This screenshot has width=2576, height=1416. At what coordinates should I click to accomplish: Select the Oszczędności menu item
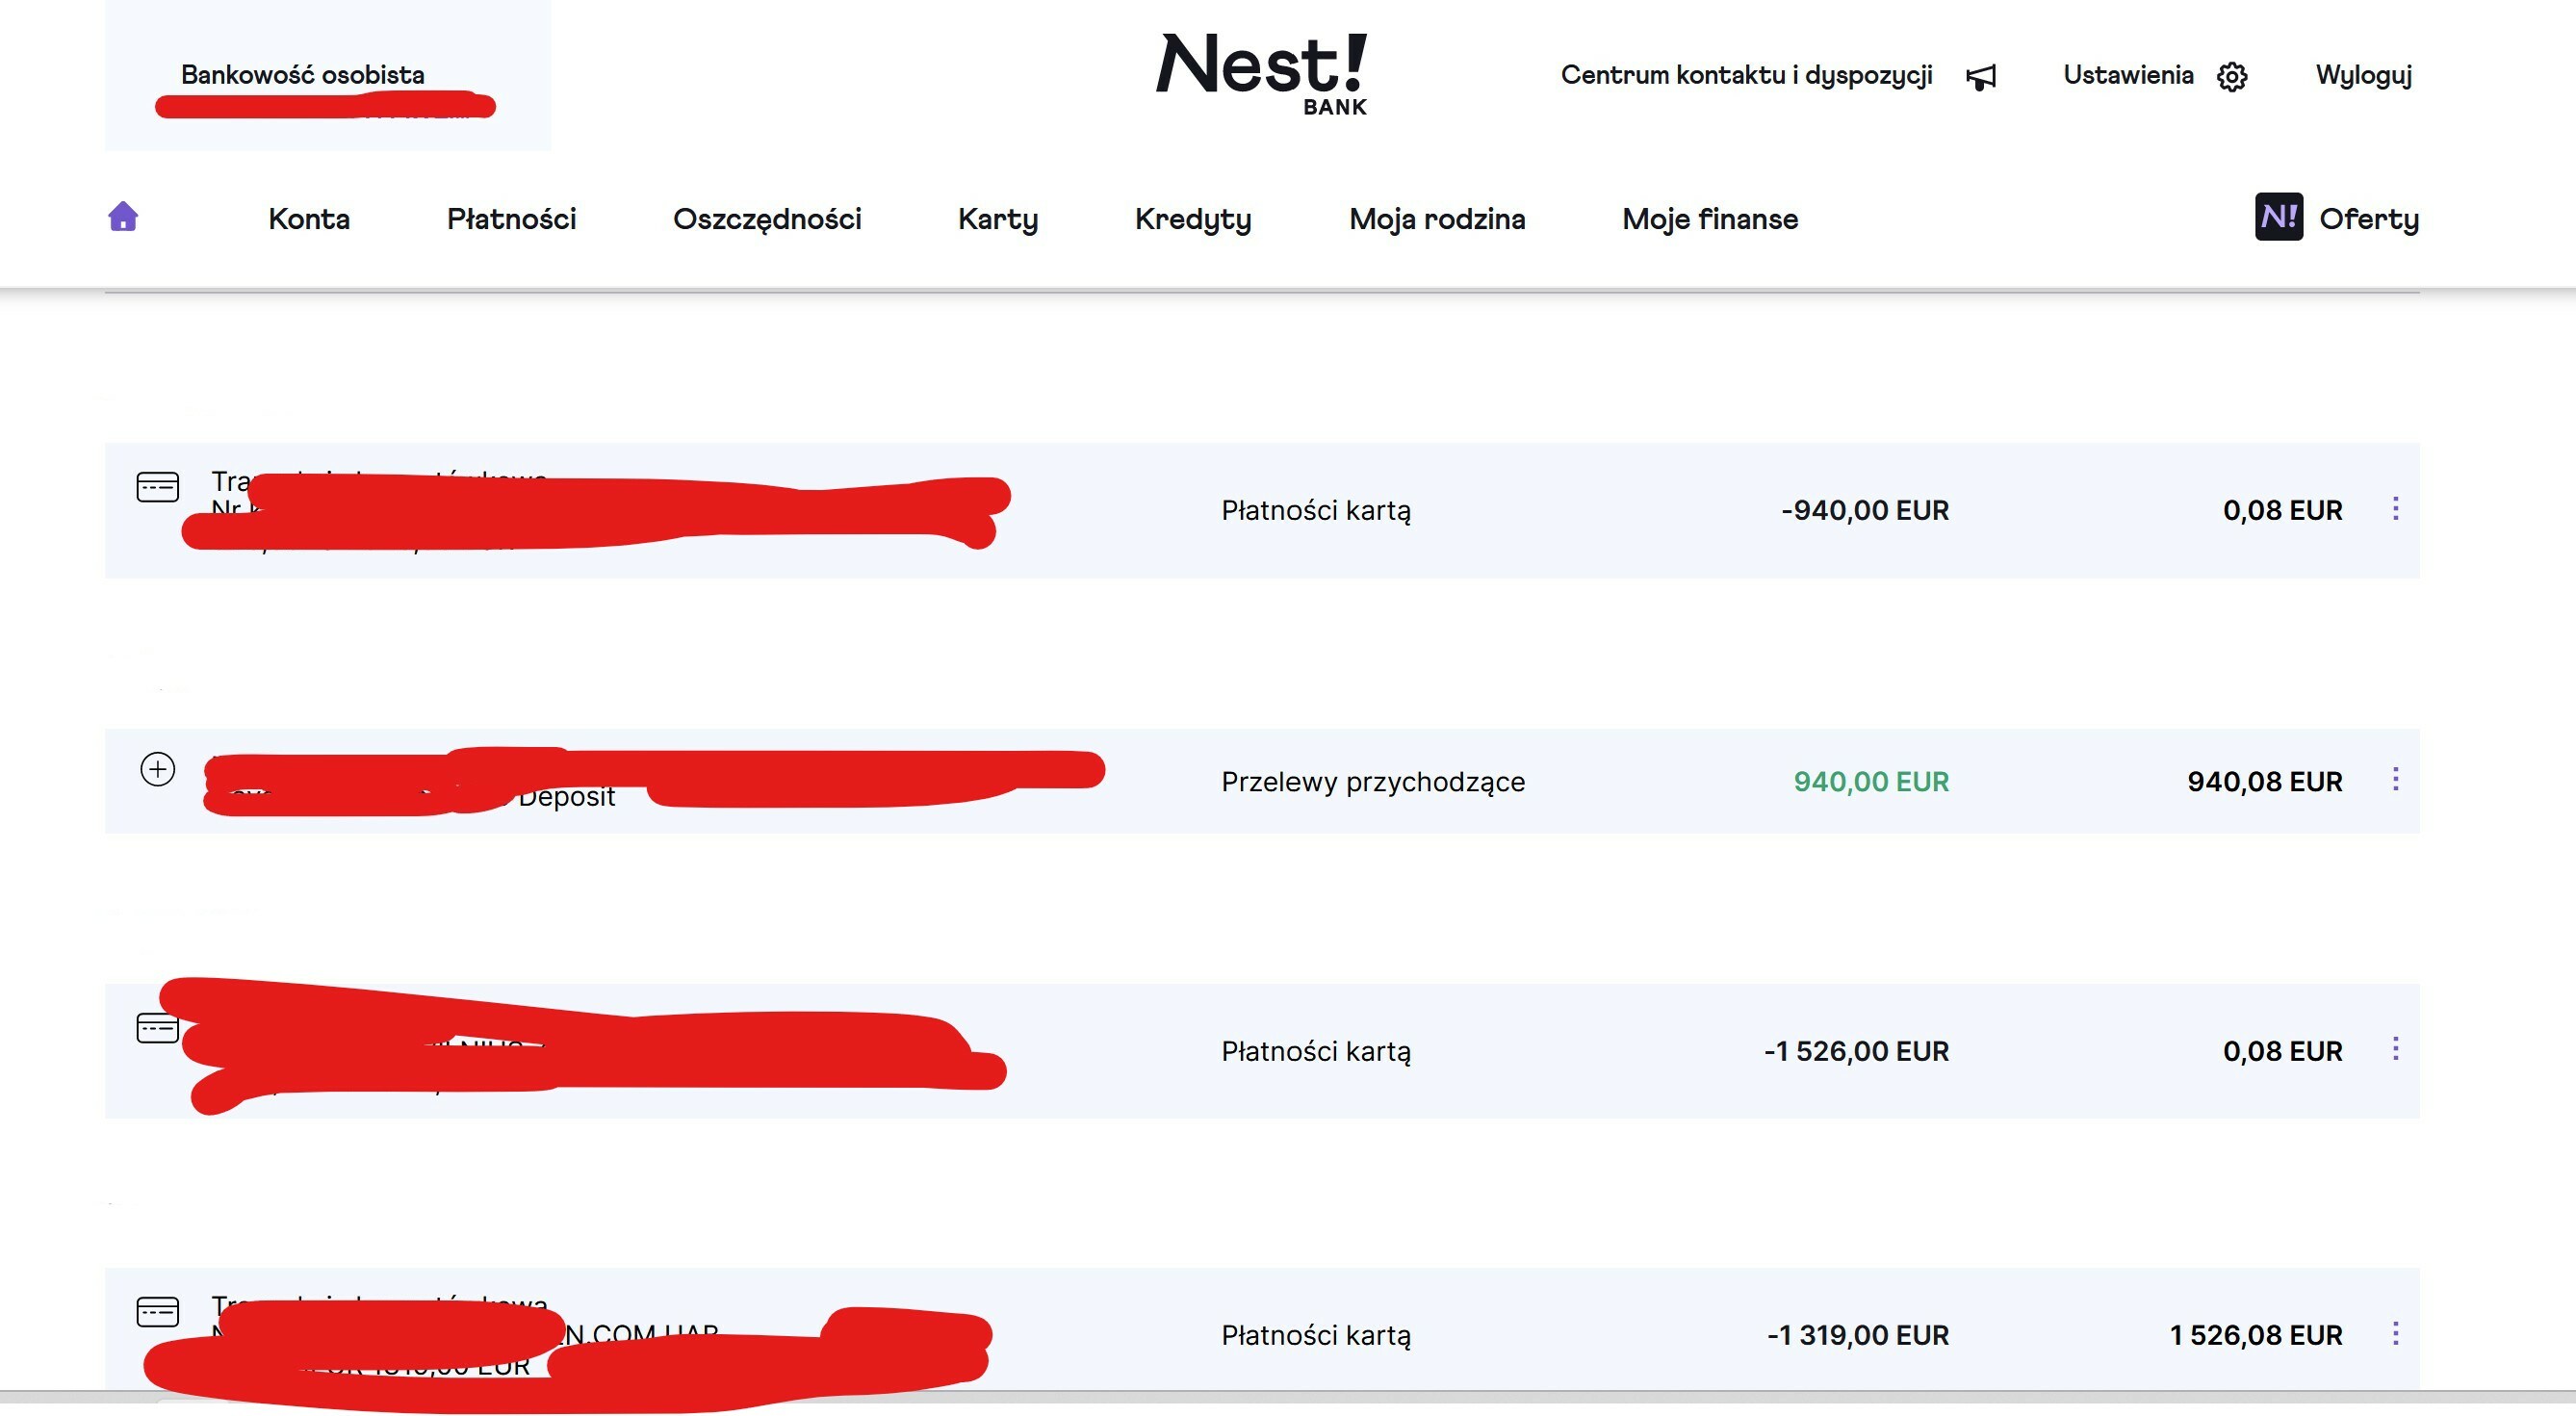click(x=767, y=219)
